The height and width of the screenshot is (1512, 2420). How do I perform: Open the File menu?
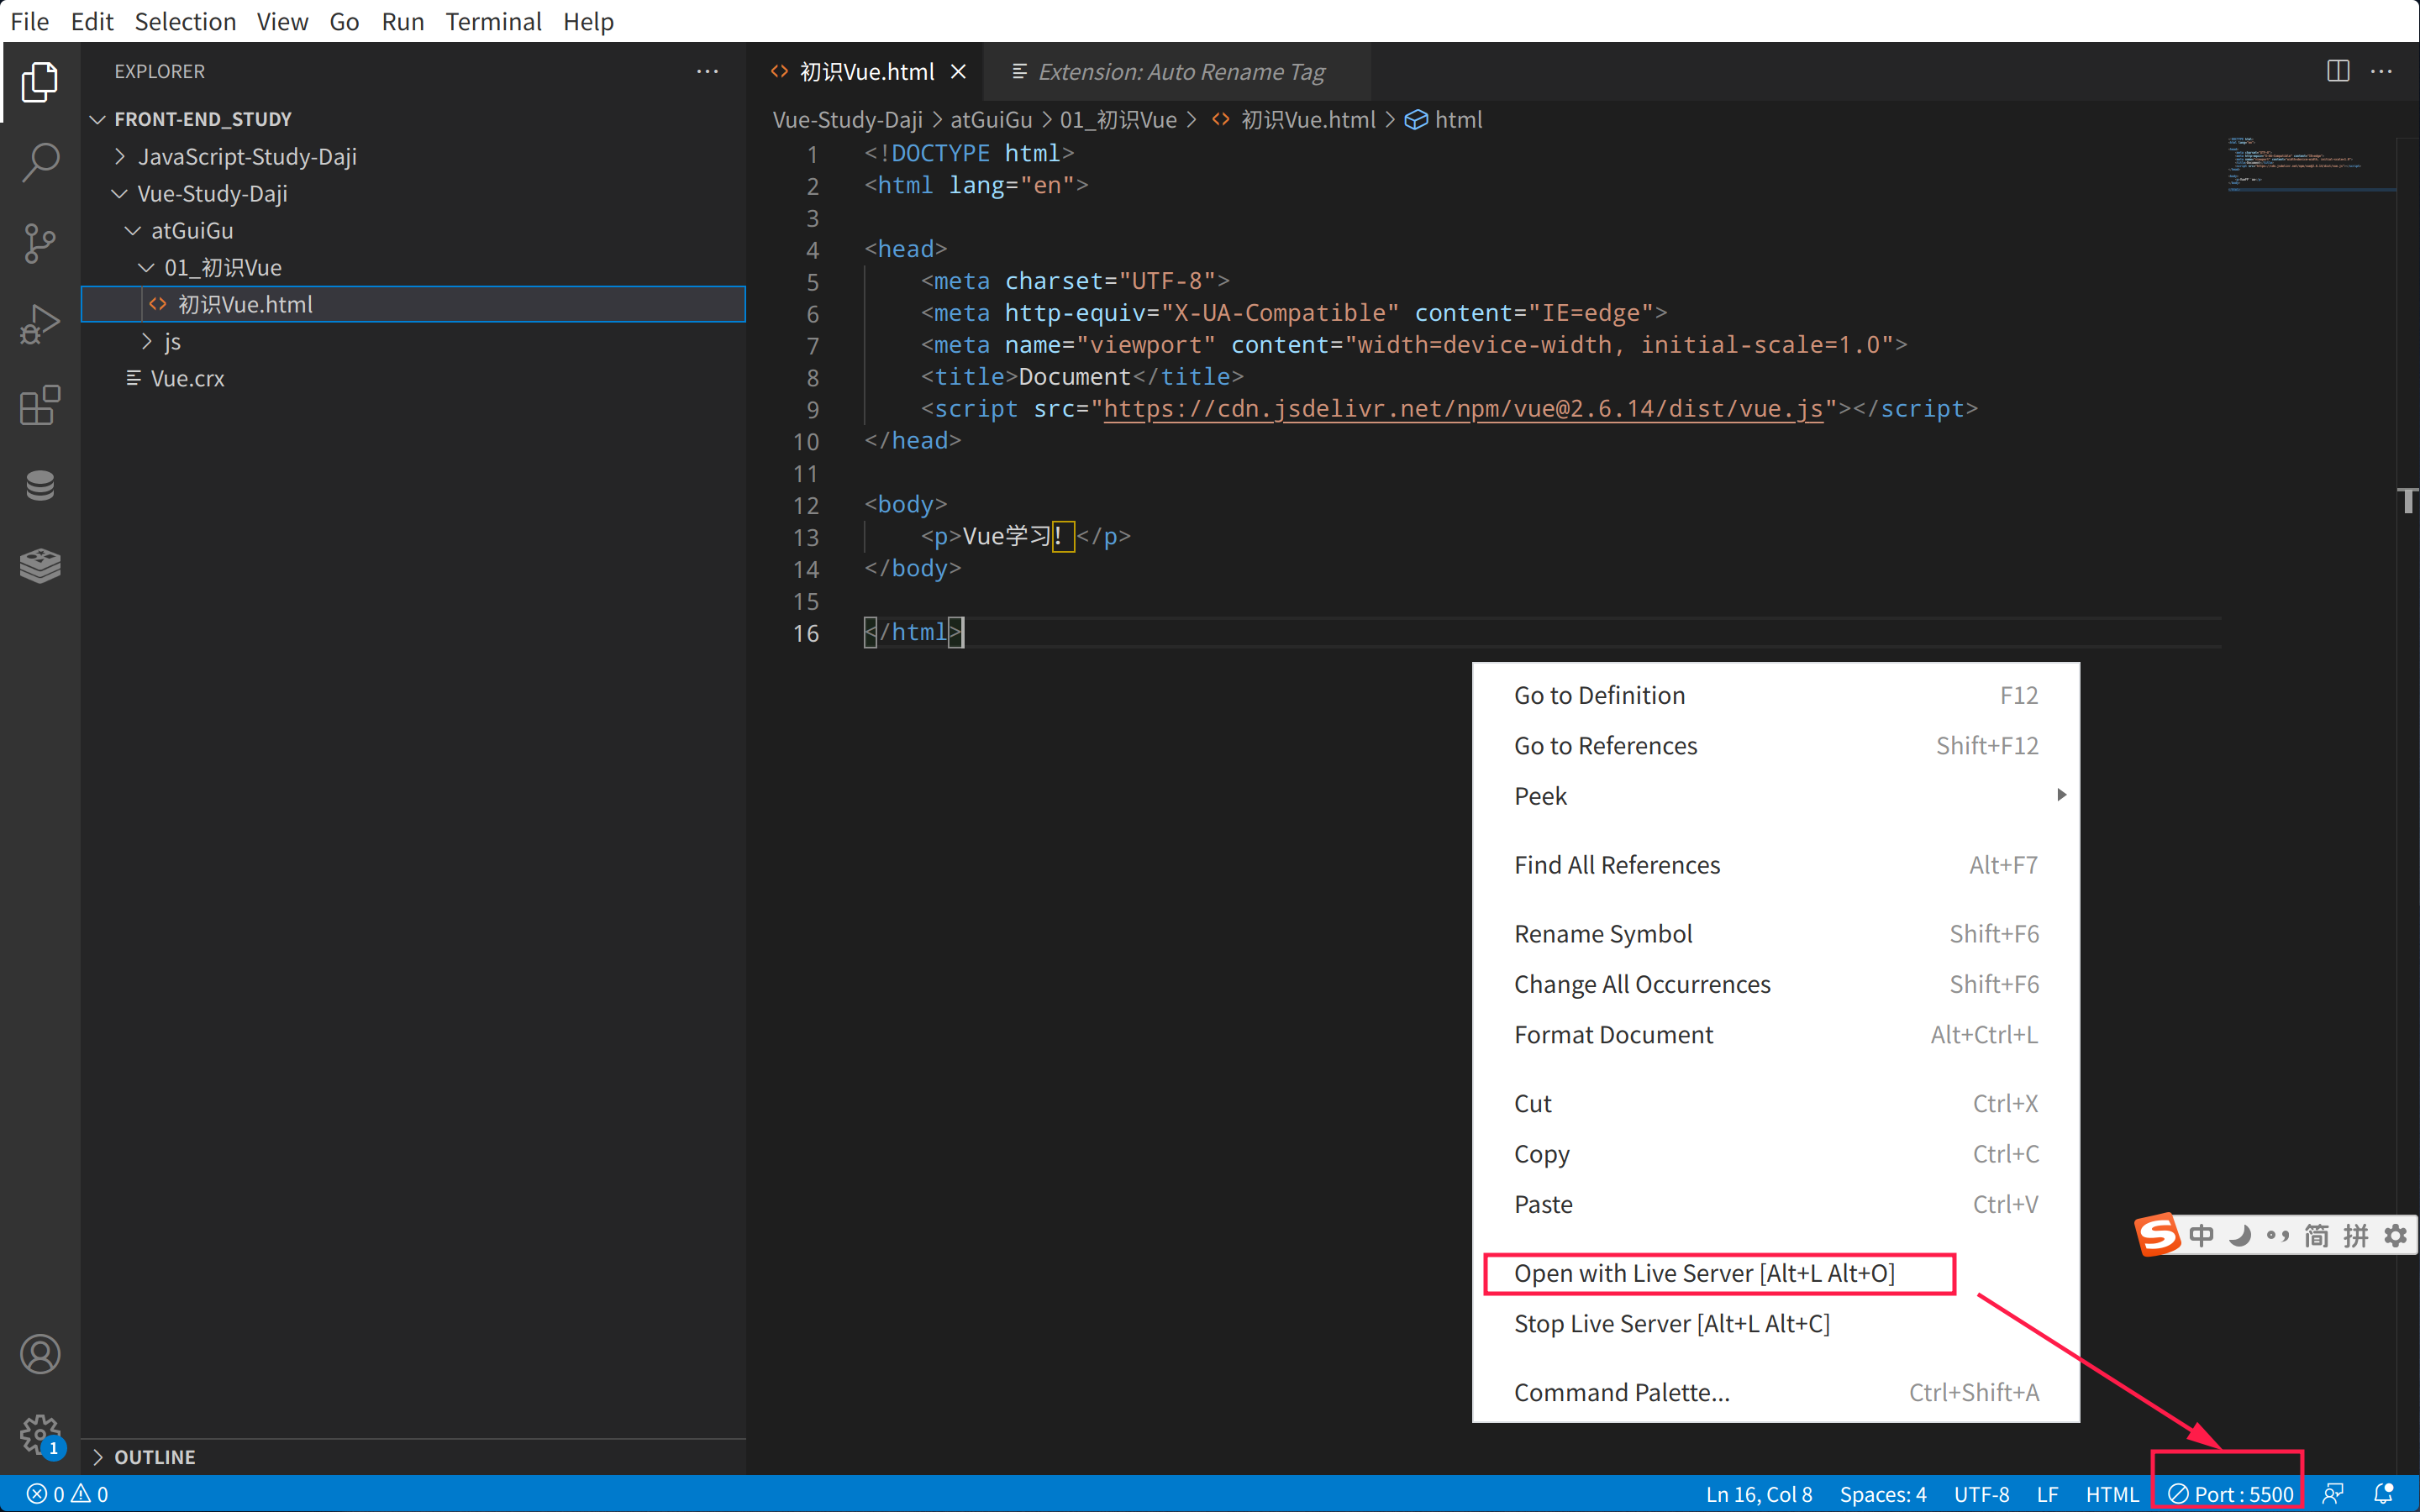(x=30, y=21)
